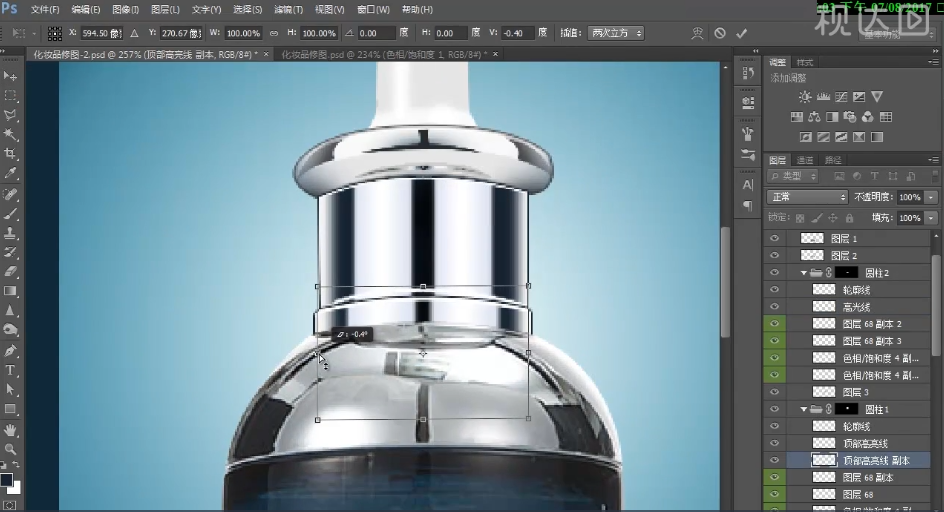Select the Dodge tool
Image resolution: width=944 pixels, height=512 pixels.
[x=10, y=330]
